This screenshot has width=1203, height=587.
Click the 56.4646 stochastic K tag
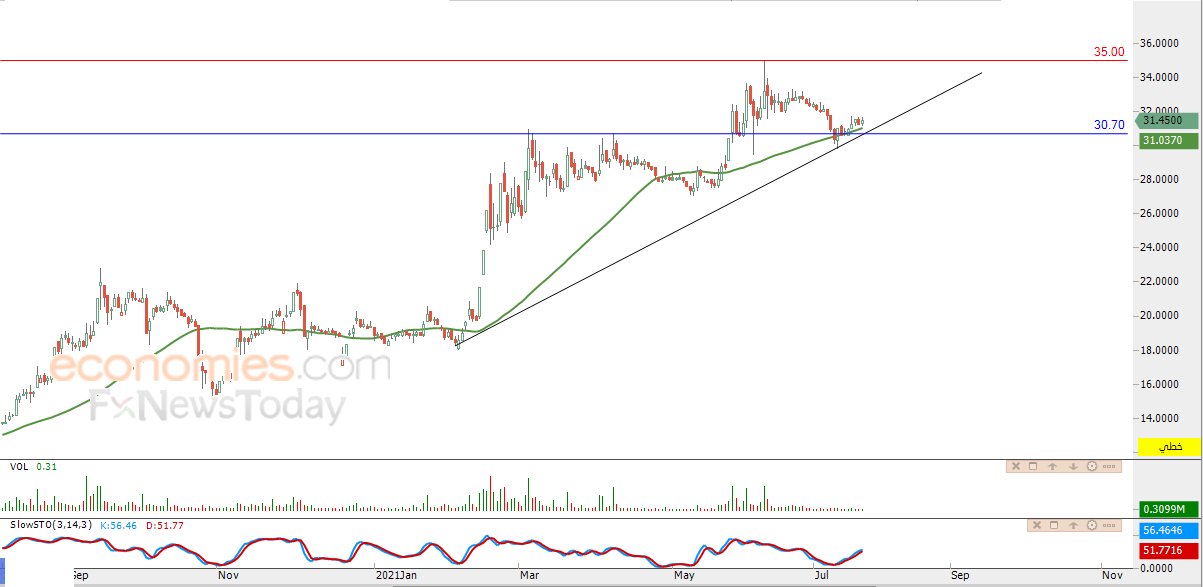click(x=1169, y=530)
